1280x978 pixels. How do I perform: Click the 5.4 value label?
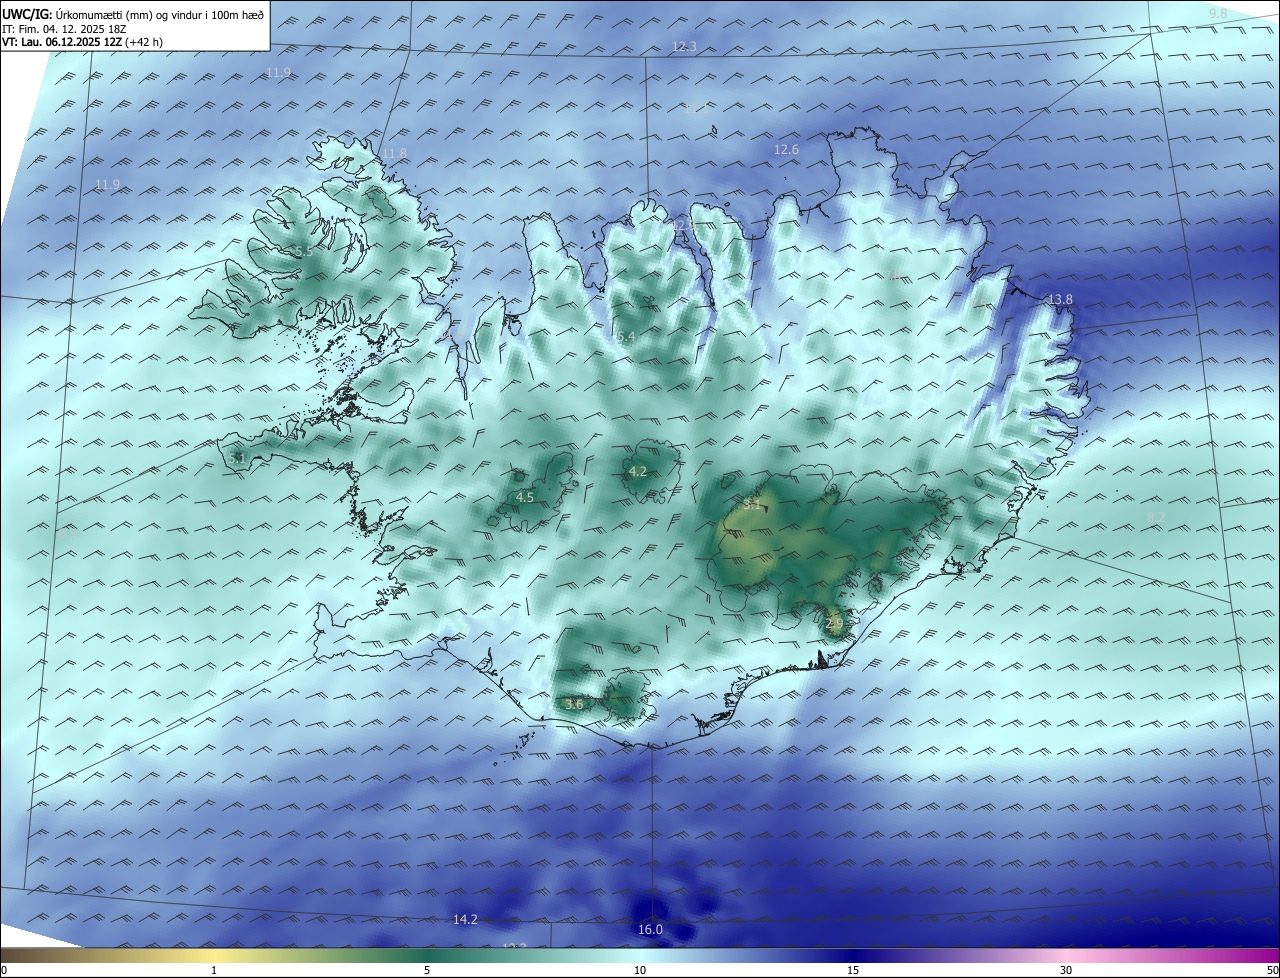click(x=626, y=338)
